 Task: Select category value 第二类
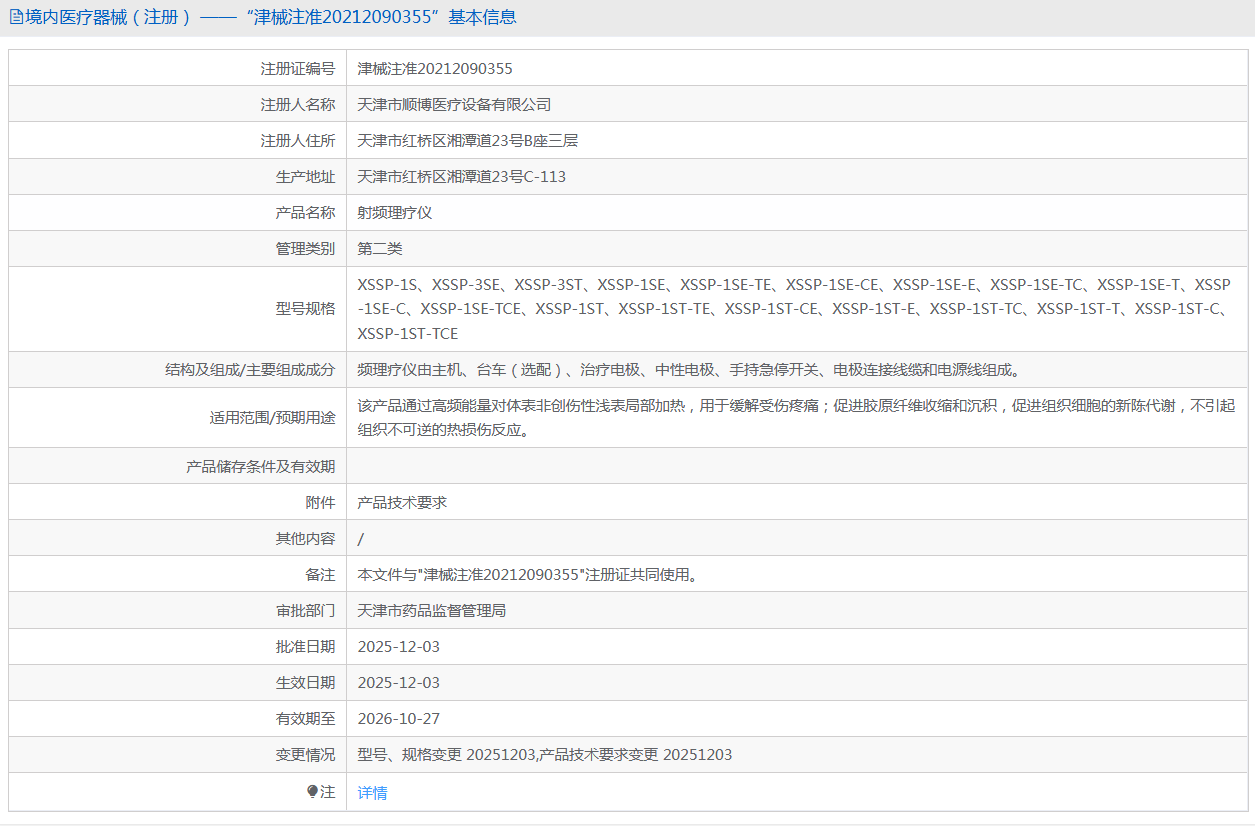coord(380,248)
